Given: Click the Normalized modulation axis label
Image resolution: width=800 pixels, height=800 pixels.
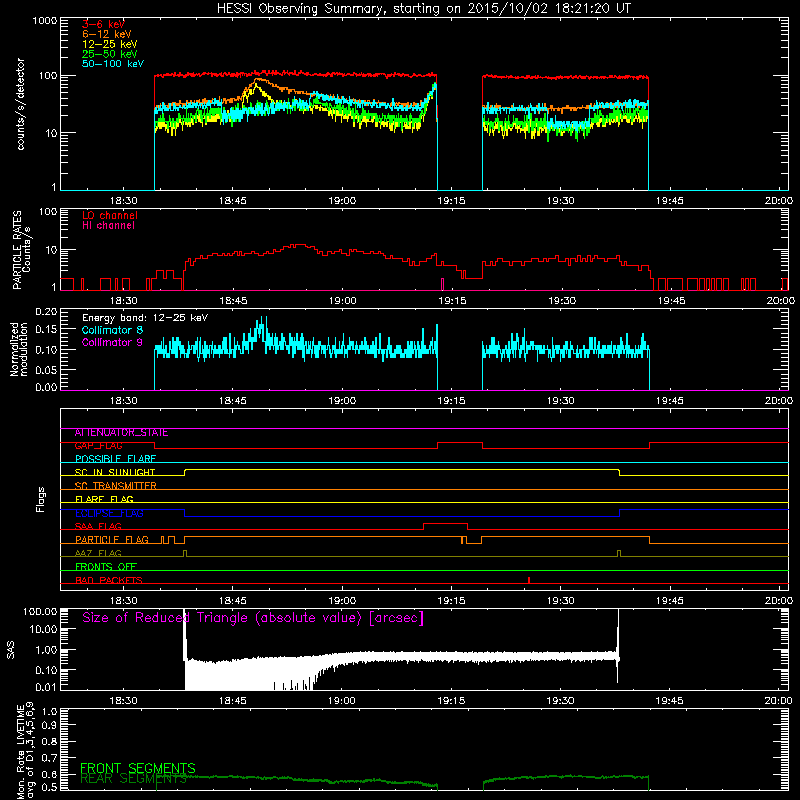Looking at the screenshot, I should tap(18, 349).
